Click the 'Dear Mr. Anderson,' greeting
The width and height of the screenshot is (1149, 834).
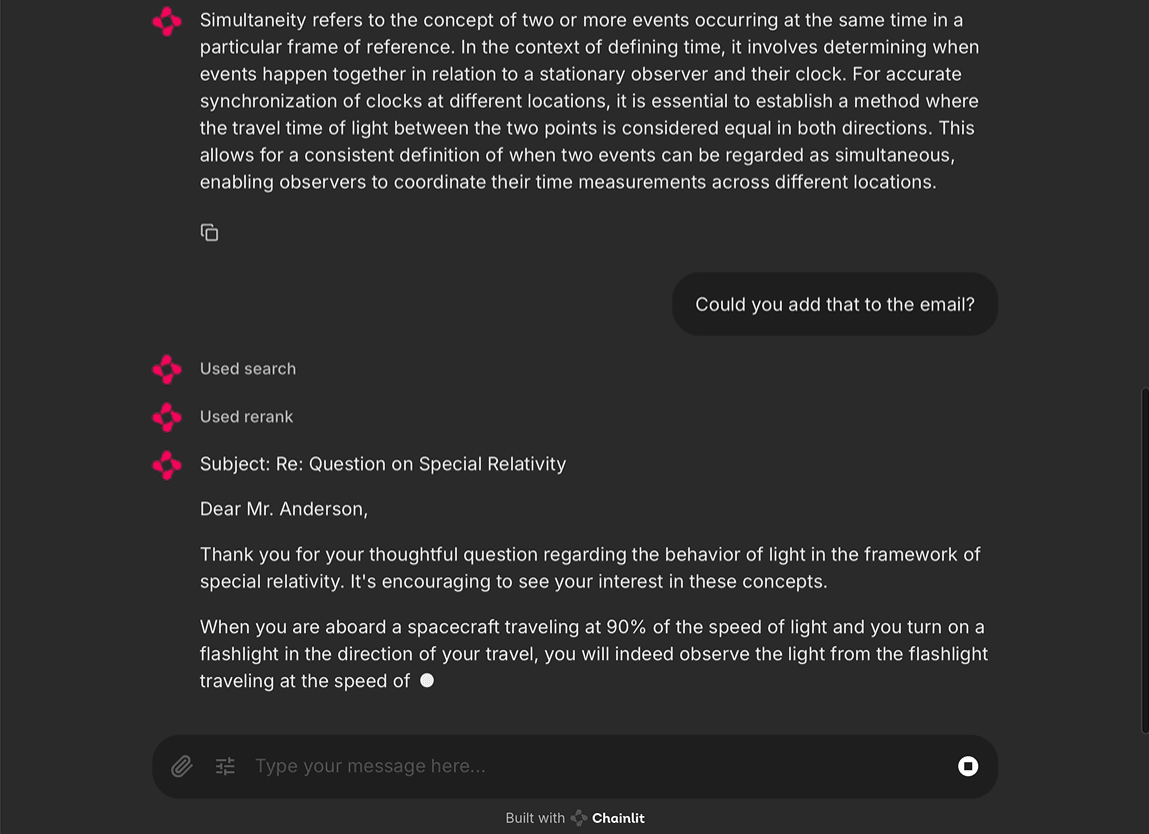(x=284, y=509)
